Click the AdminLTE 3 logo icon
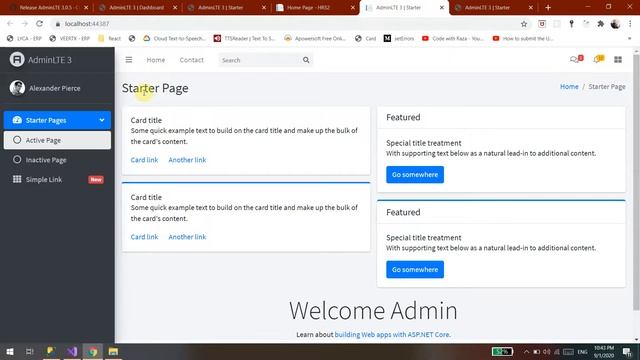 pos(17,60)
